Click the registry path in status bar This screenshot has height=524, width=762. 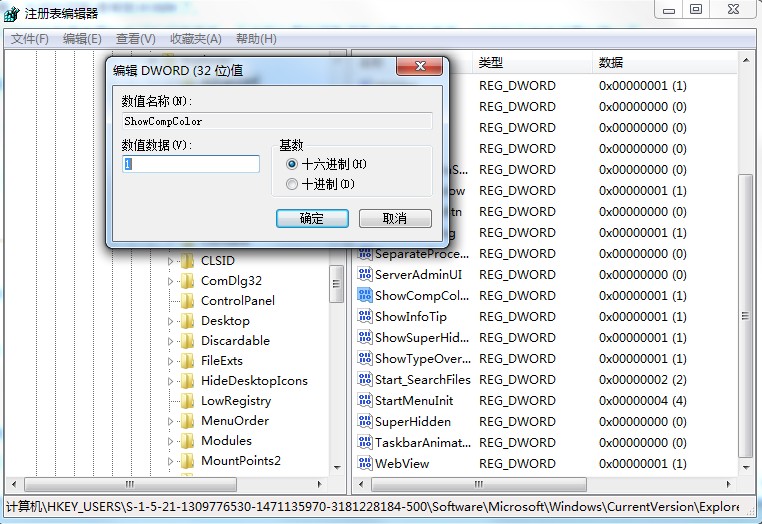coord(373,507)
